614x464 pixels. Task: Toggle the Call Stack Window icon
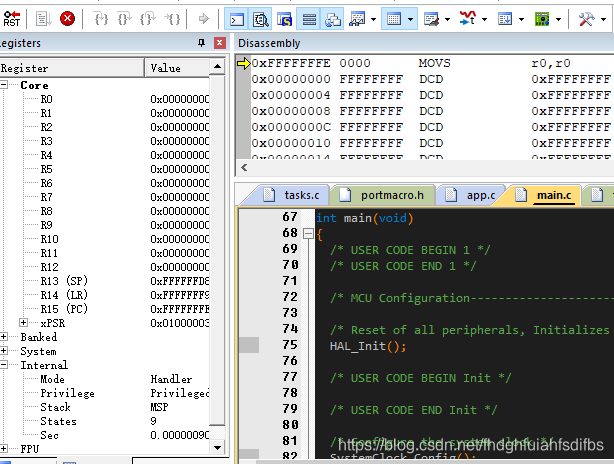tap(332, 19)
